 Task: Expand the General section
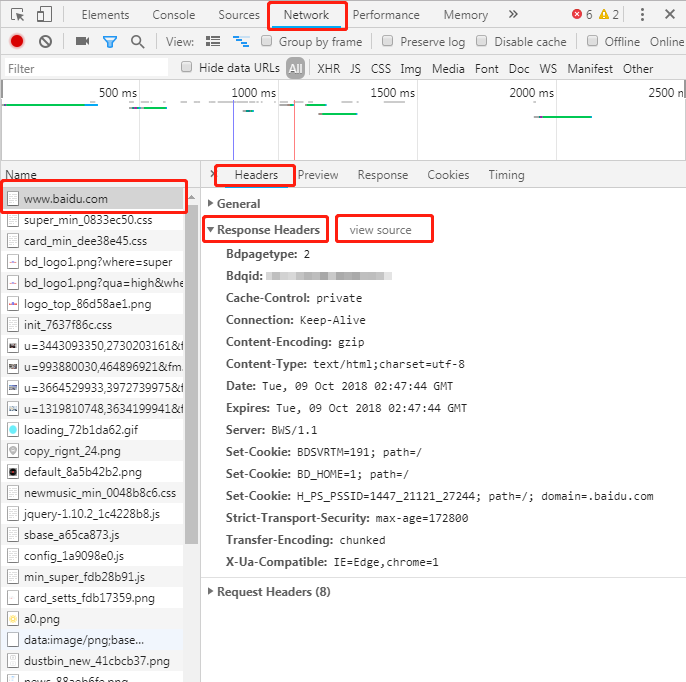(211, 204)
